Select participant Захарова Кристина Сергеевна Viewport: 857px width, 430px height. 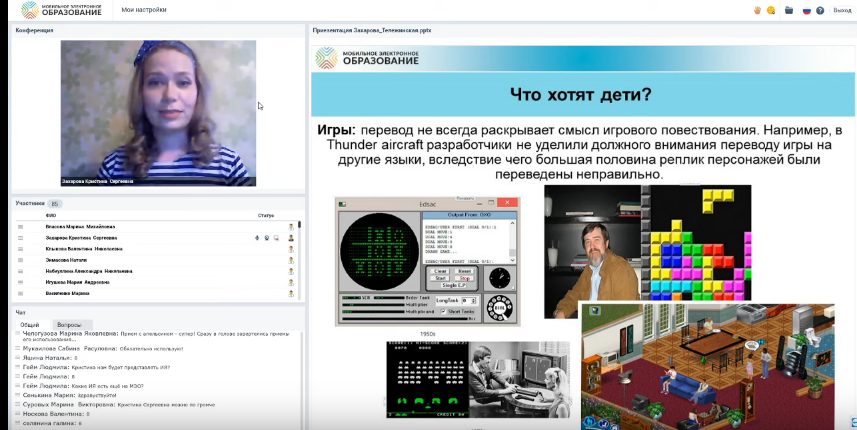click(x=81, y=238)
